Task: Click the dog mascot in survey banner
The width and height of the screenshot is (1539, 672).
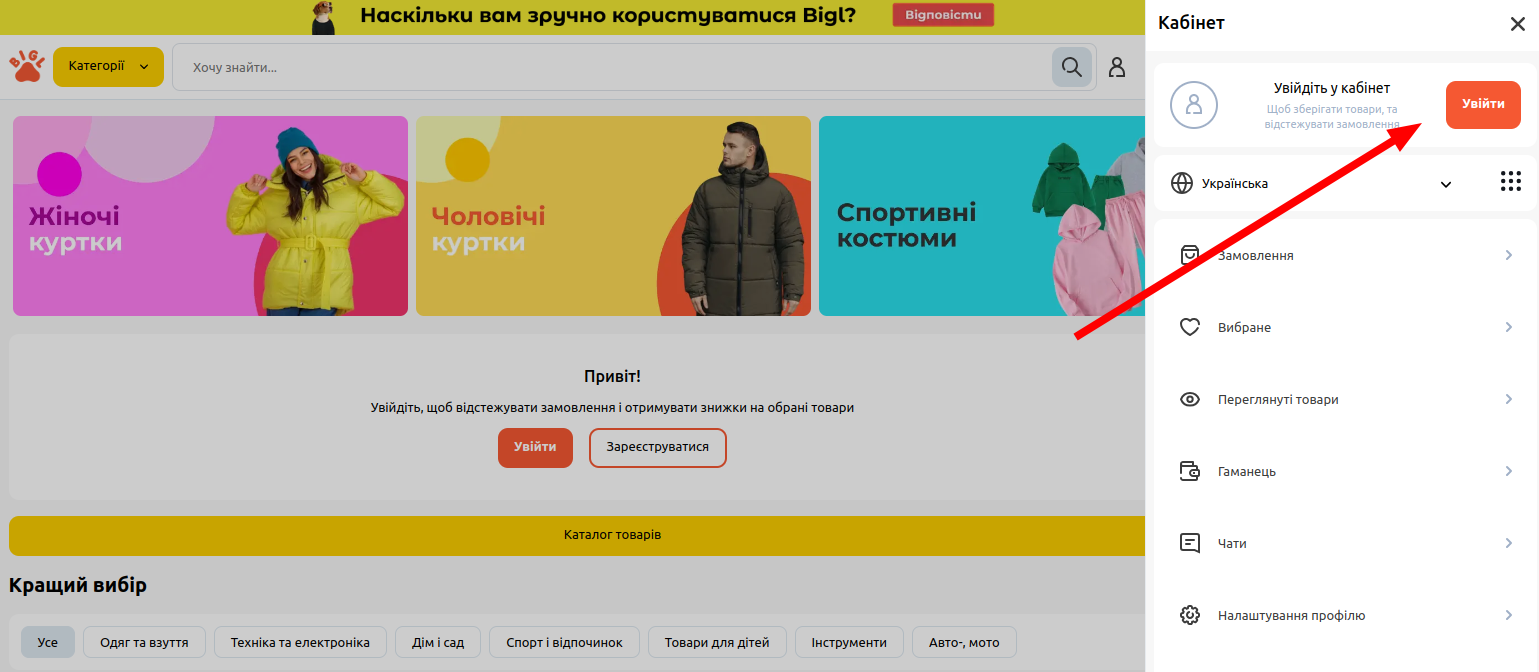Action: tap(323, 17)
